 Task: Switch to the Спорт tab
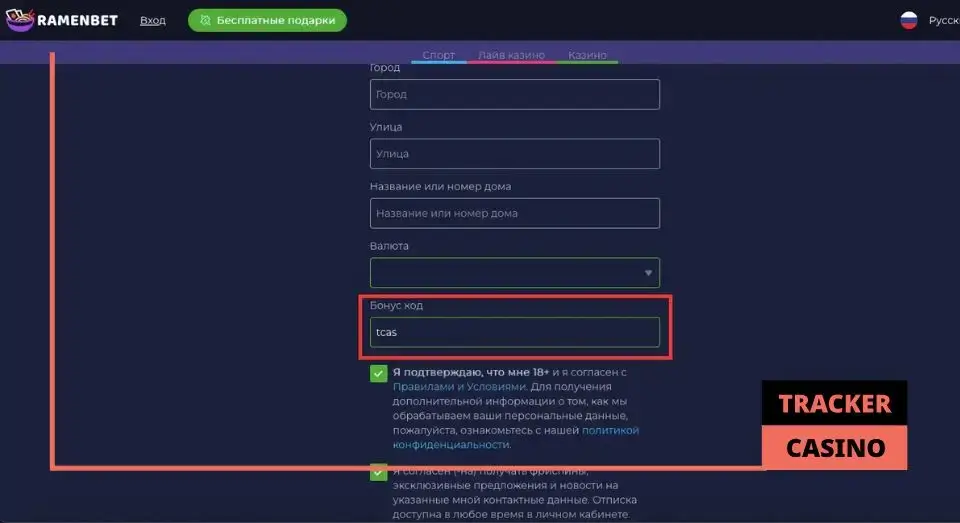click(x=438, y=55)
